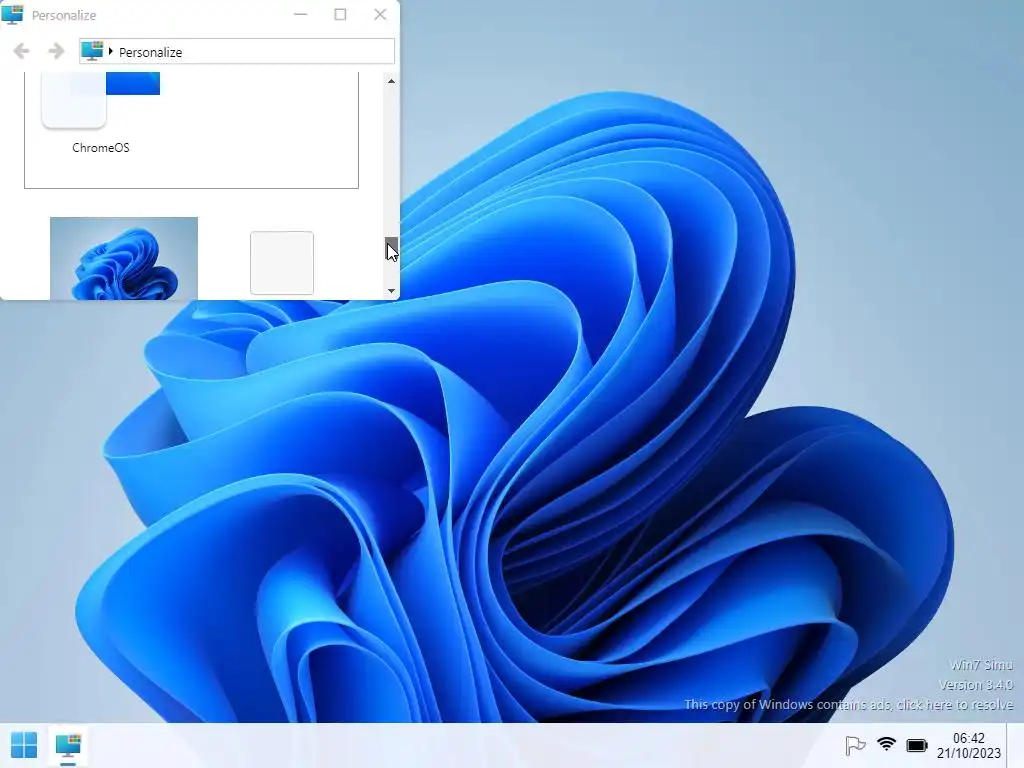Image resolution: width=1024 pixels, height=768 pixels.
Task: Click the ads watermark link to resolve
Action: click(848, 705)
